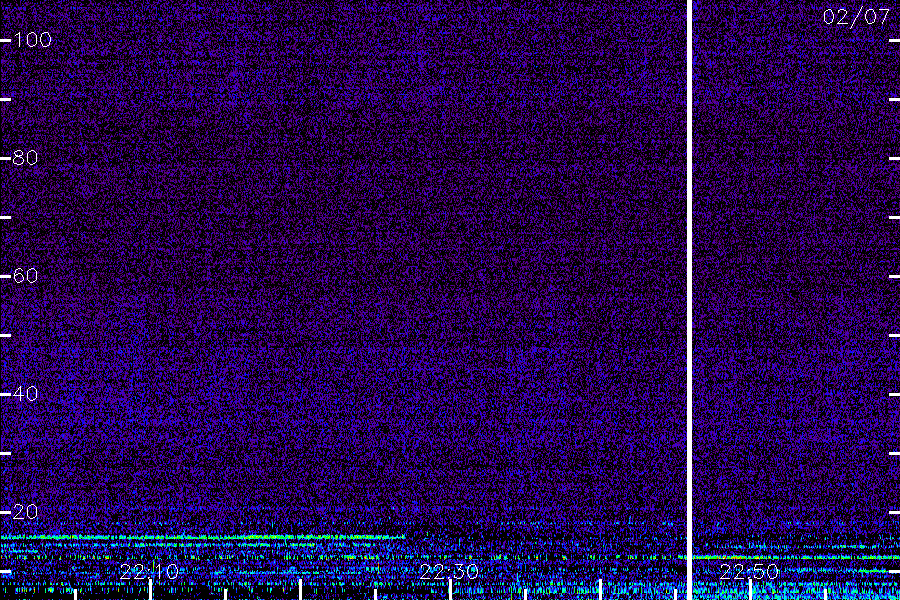
Task: Click the 80 frequency axis label
Action: pyautogui.click(x=25, y=158)
